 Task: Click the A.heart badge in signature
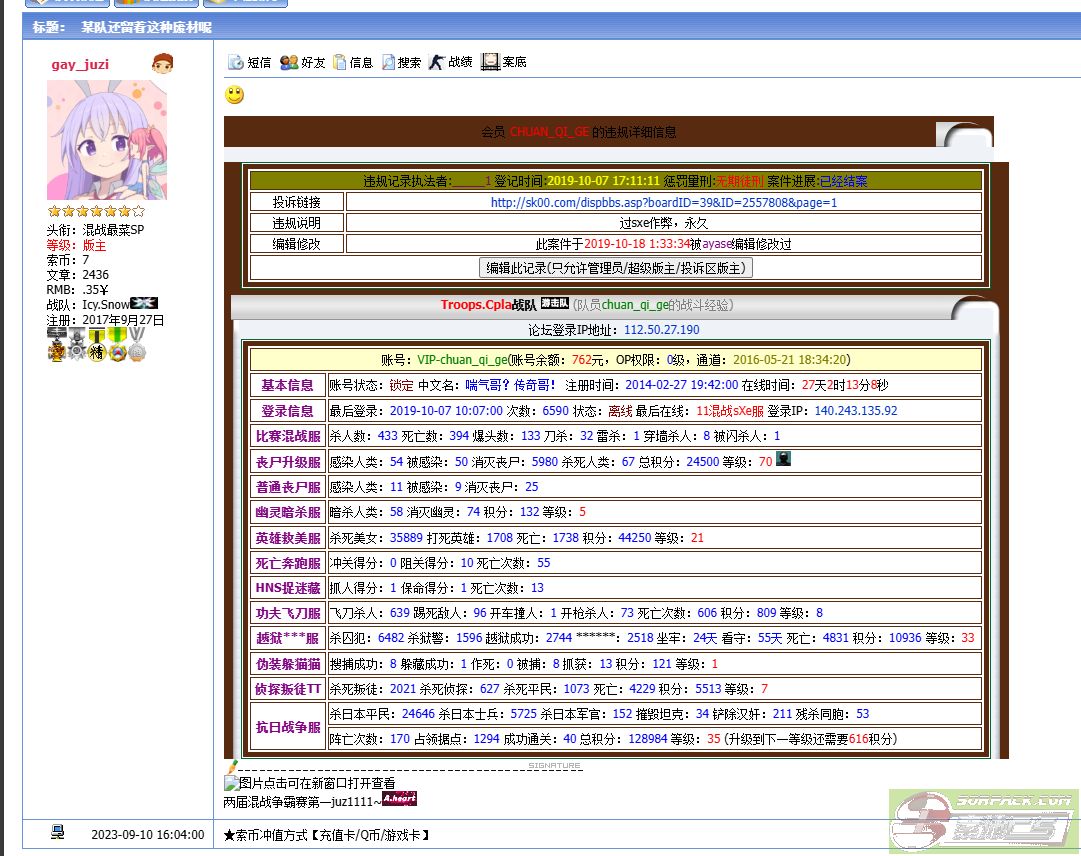[399, 799]
